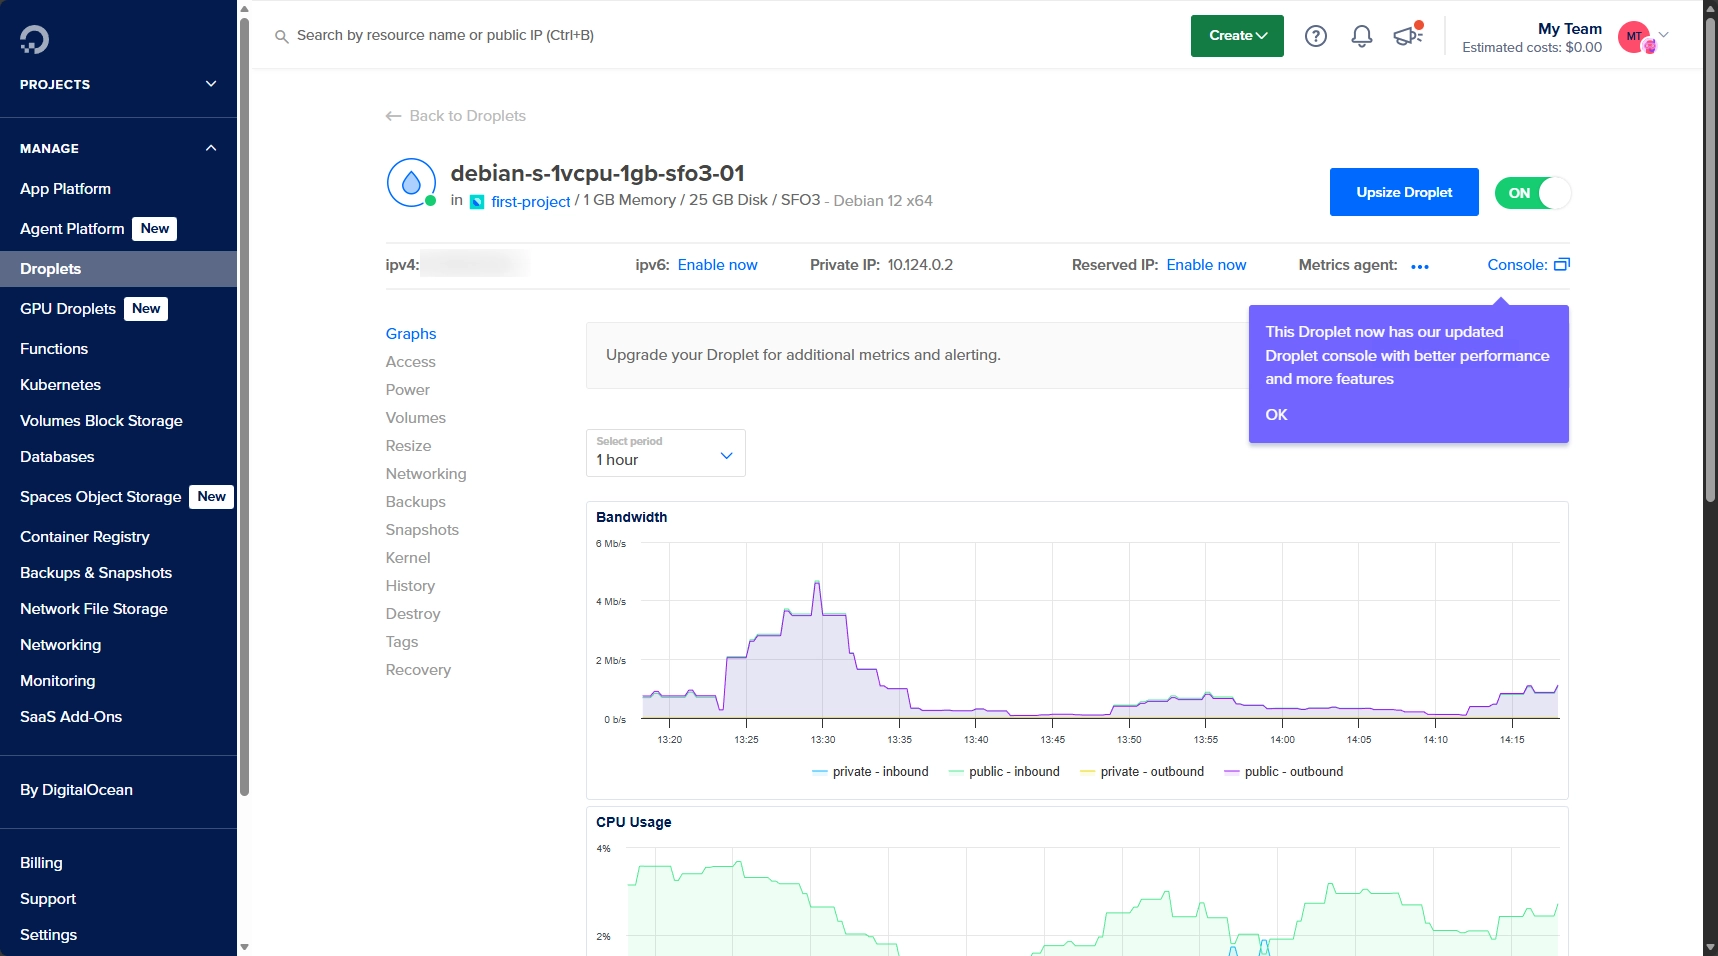
Task: Click the DigitalOcean logo icon
Action: [33, 39]
